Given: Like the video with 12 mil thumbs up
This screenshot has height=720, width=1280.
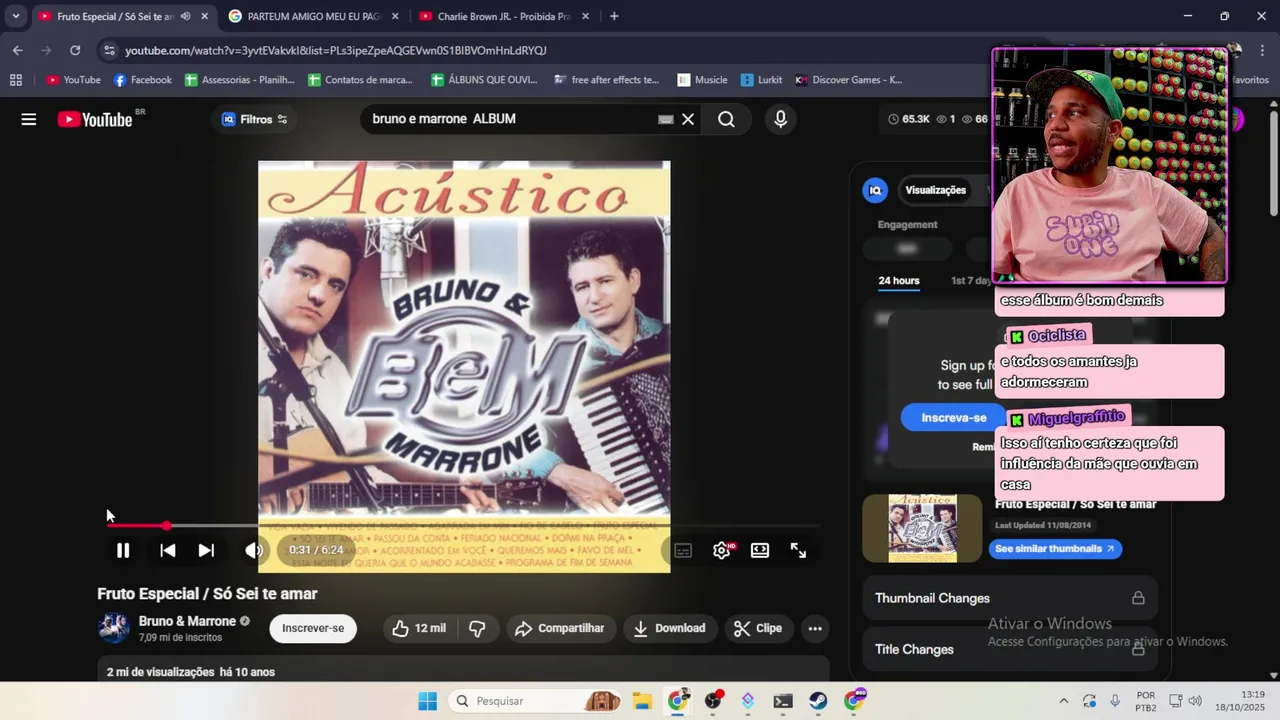Looking at the screenshot, I should (x=420, y=628).
